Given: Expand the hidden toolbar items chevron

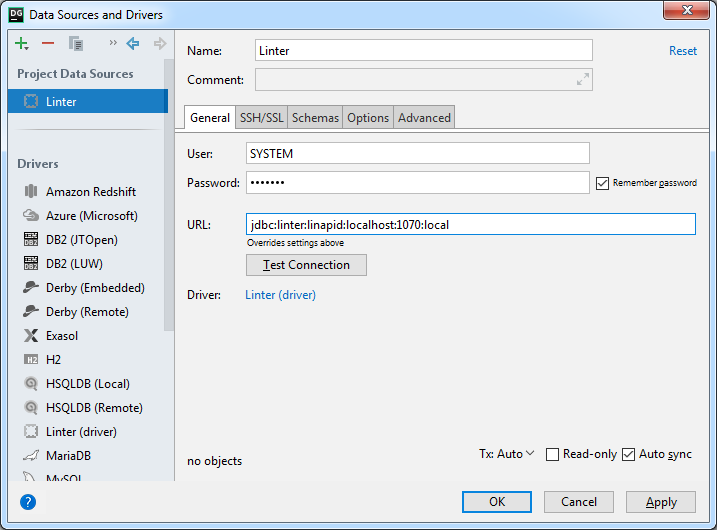Looking at the screenshot, I should (113, 44).
